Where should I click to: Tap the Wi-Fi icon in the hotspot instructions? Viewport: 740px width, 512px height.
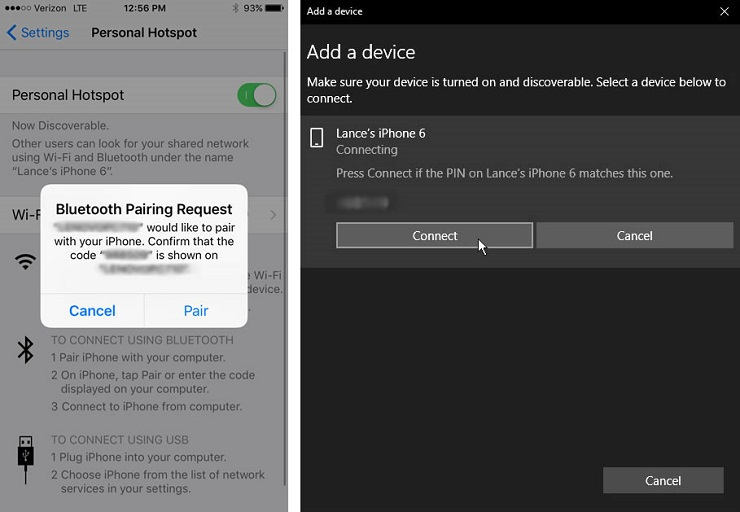[25, 261]
